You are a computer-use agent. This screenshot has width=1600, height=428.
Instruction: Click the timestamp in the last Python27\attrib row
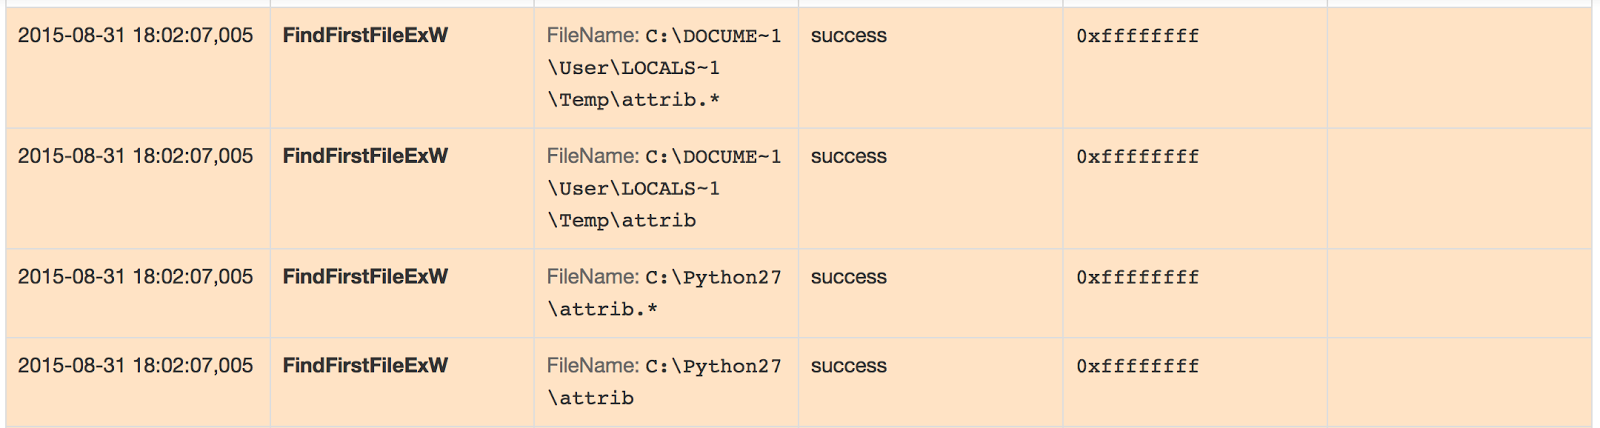[x=135, y=366]
